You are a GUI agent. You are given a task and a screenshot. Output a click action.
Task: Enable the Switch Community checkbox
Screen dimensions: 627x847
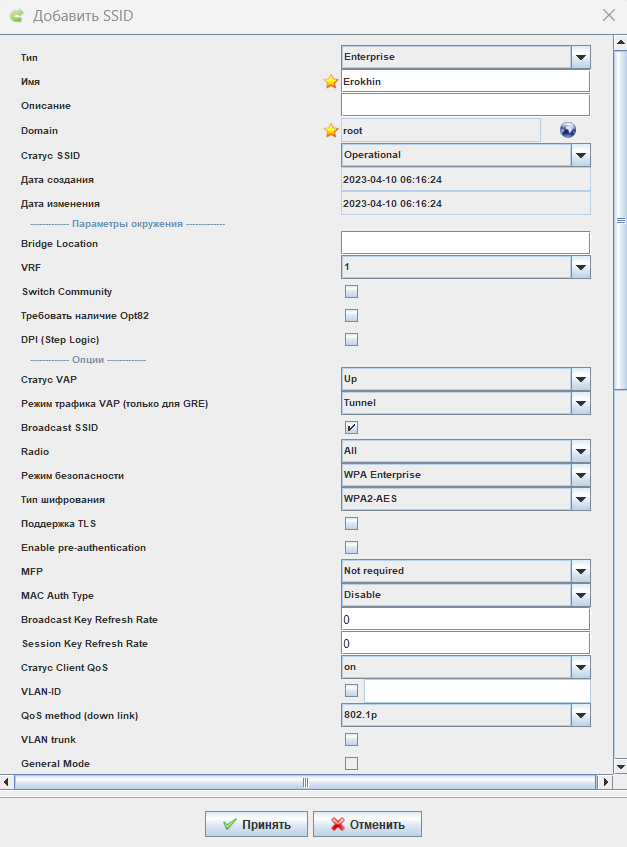point(352,292)
